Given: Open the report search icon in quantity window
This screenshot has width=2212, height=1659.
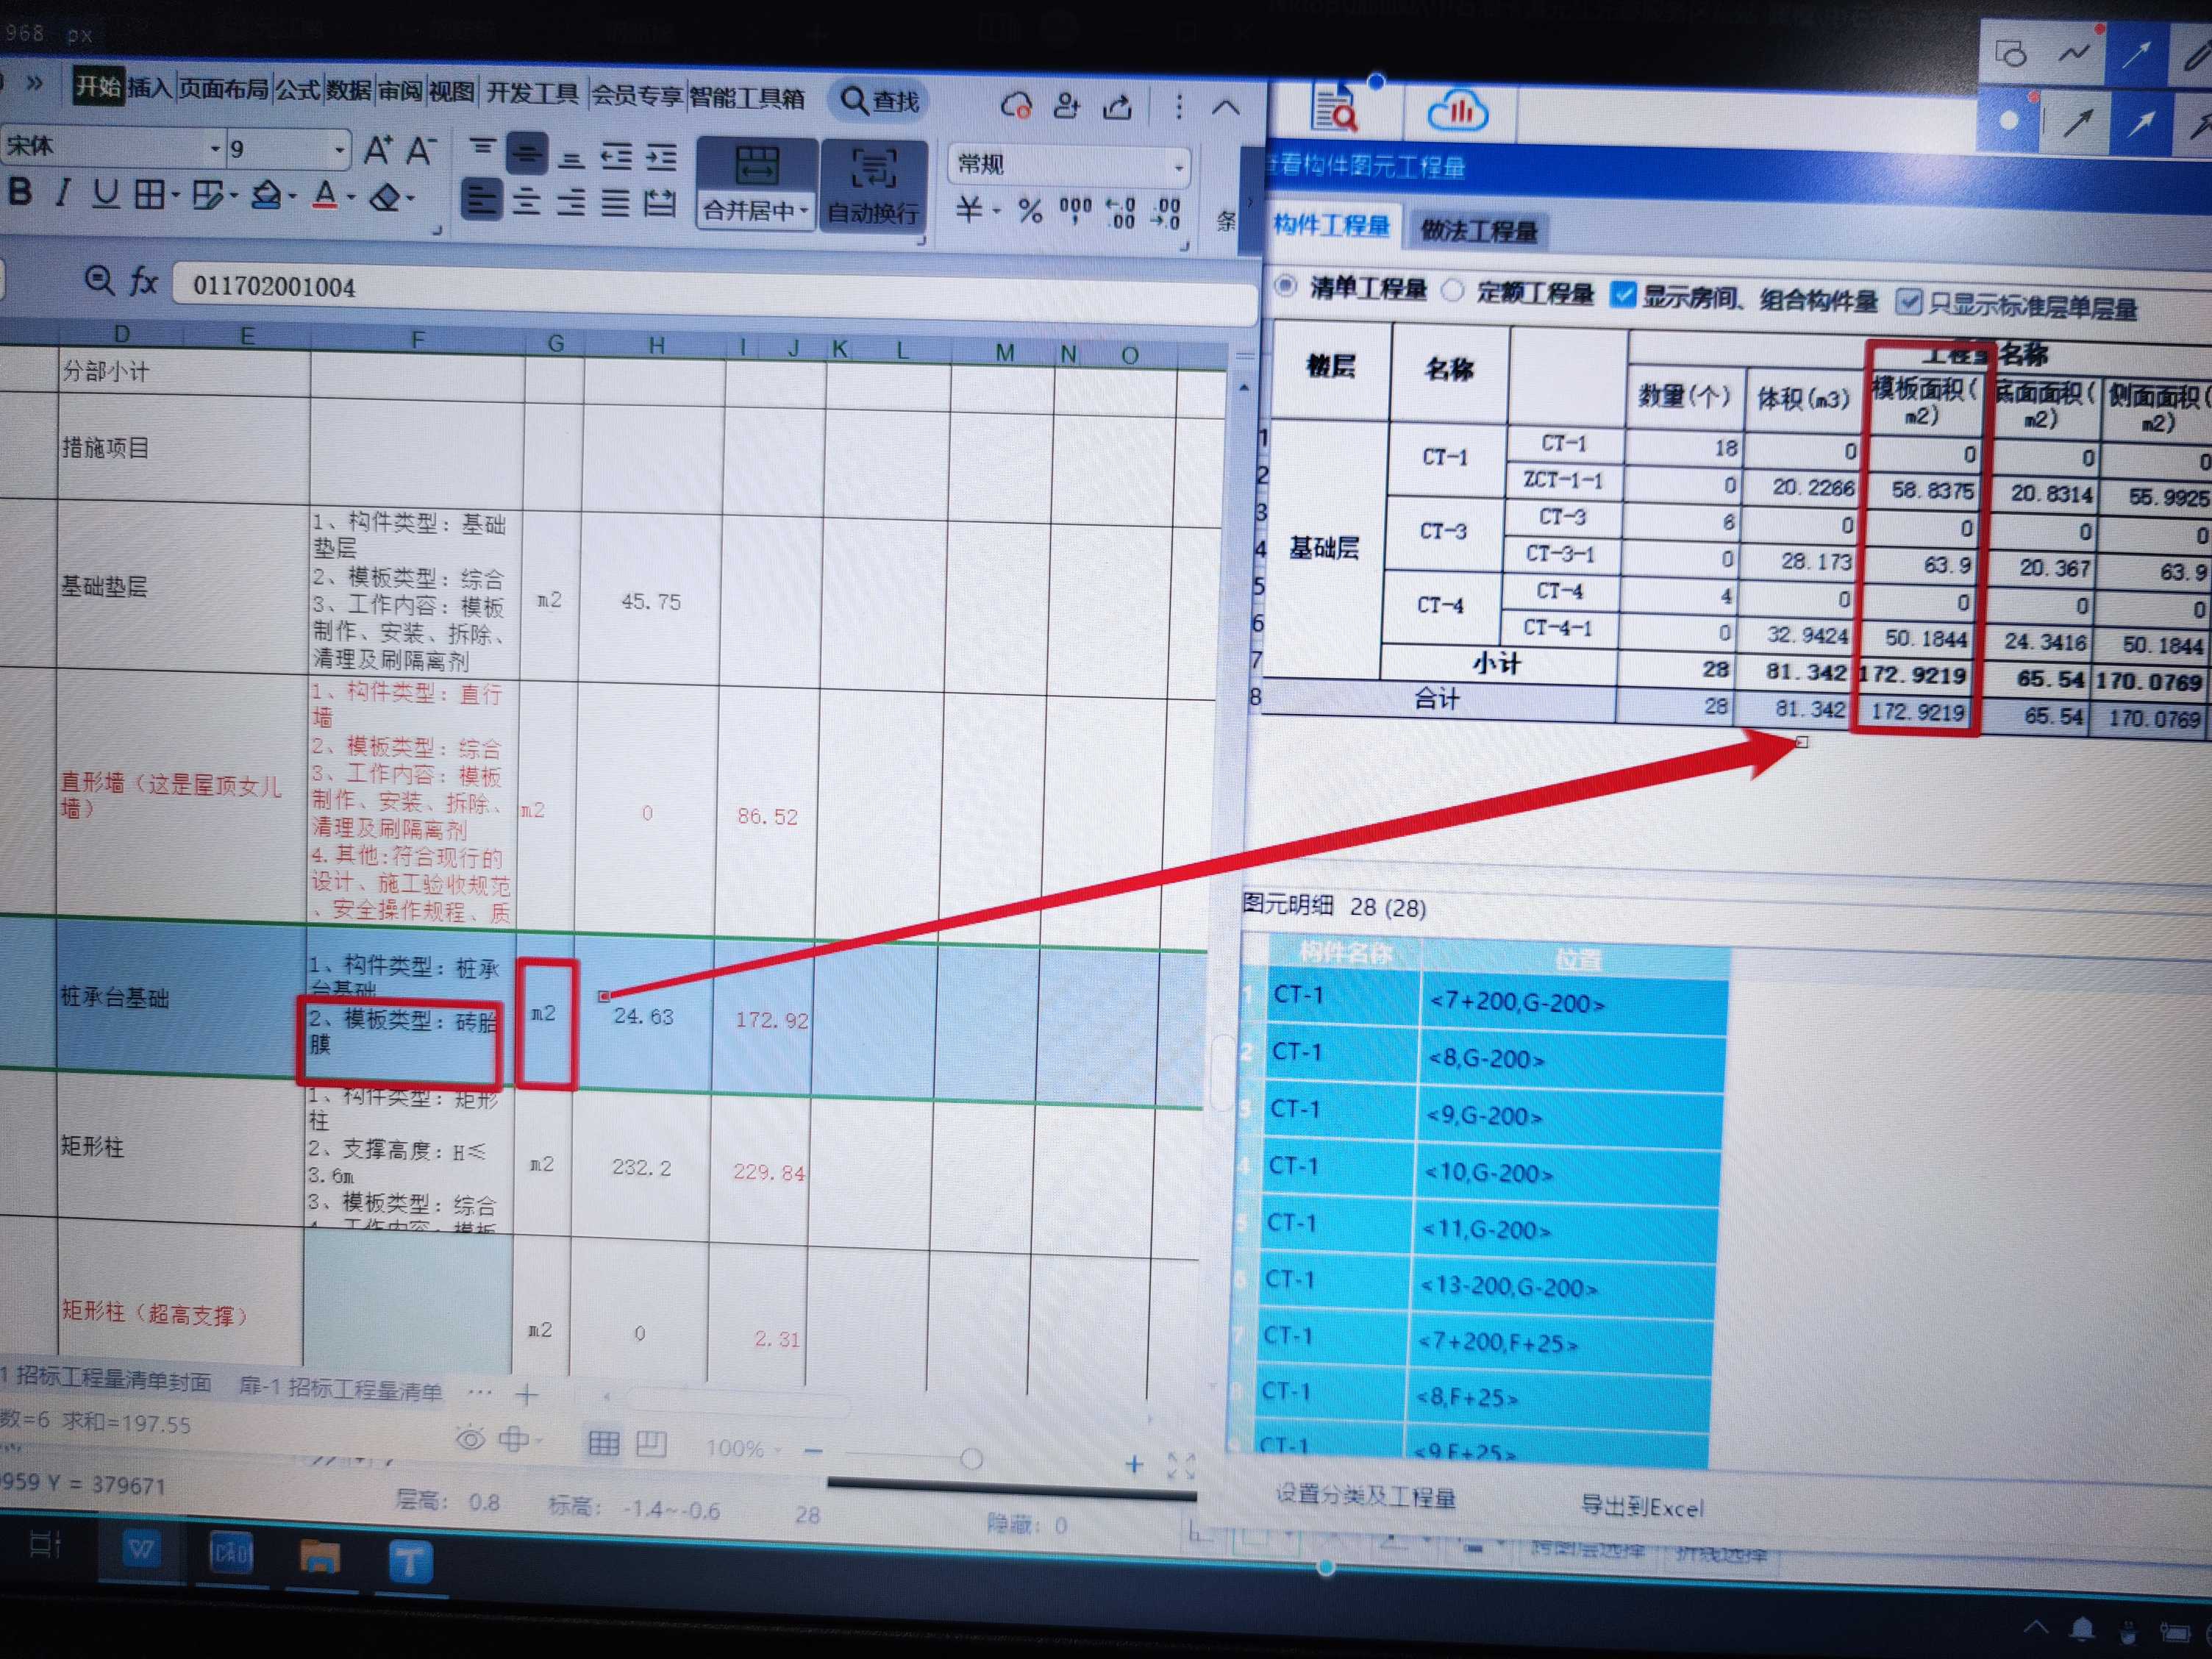Looking at the screenshot, I should coord(1335,109).
